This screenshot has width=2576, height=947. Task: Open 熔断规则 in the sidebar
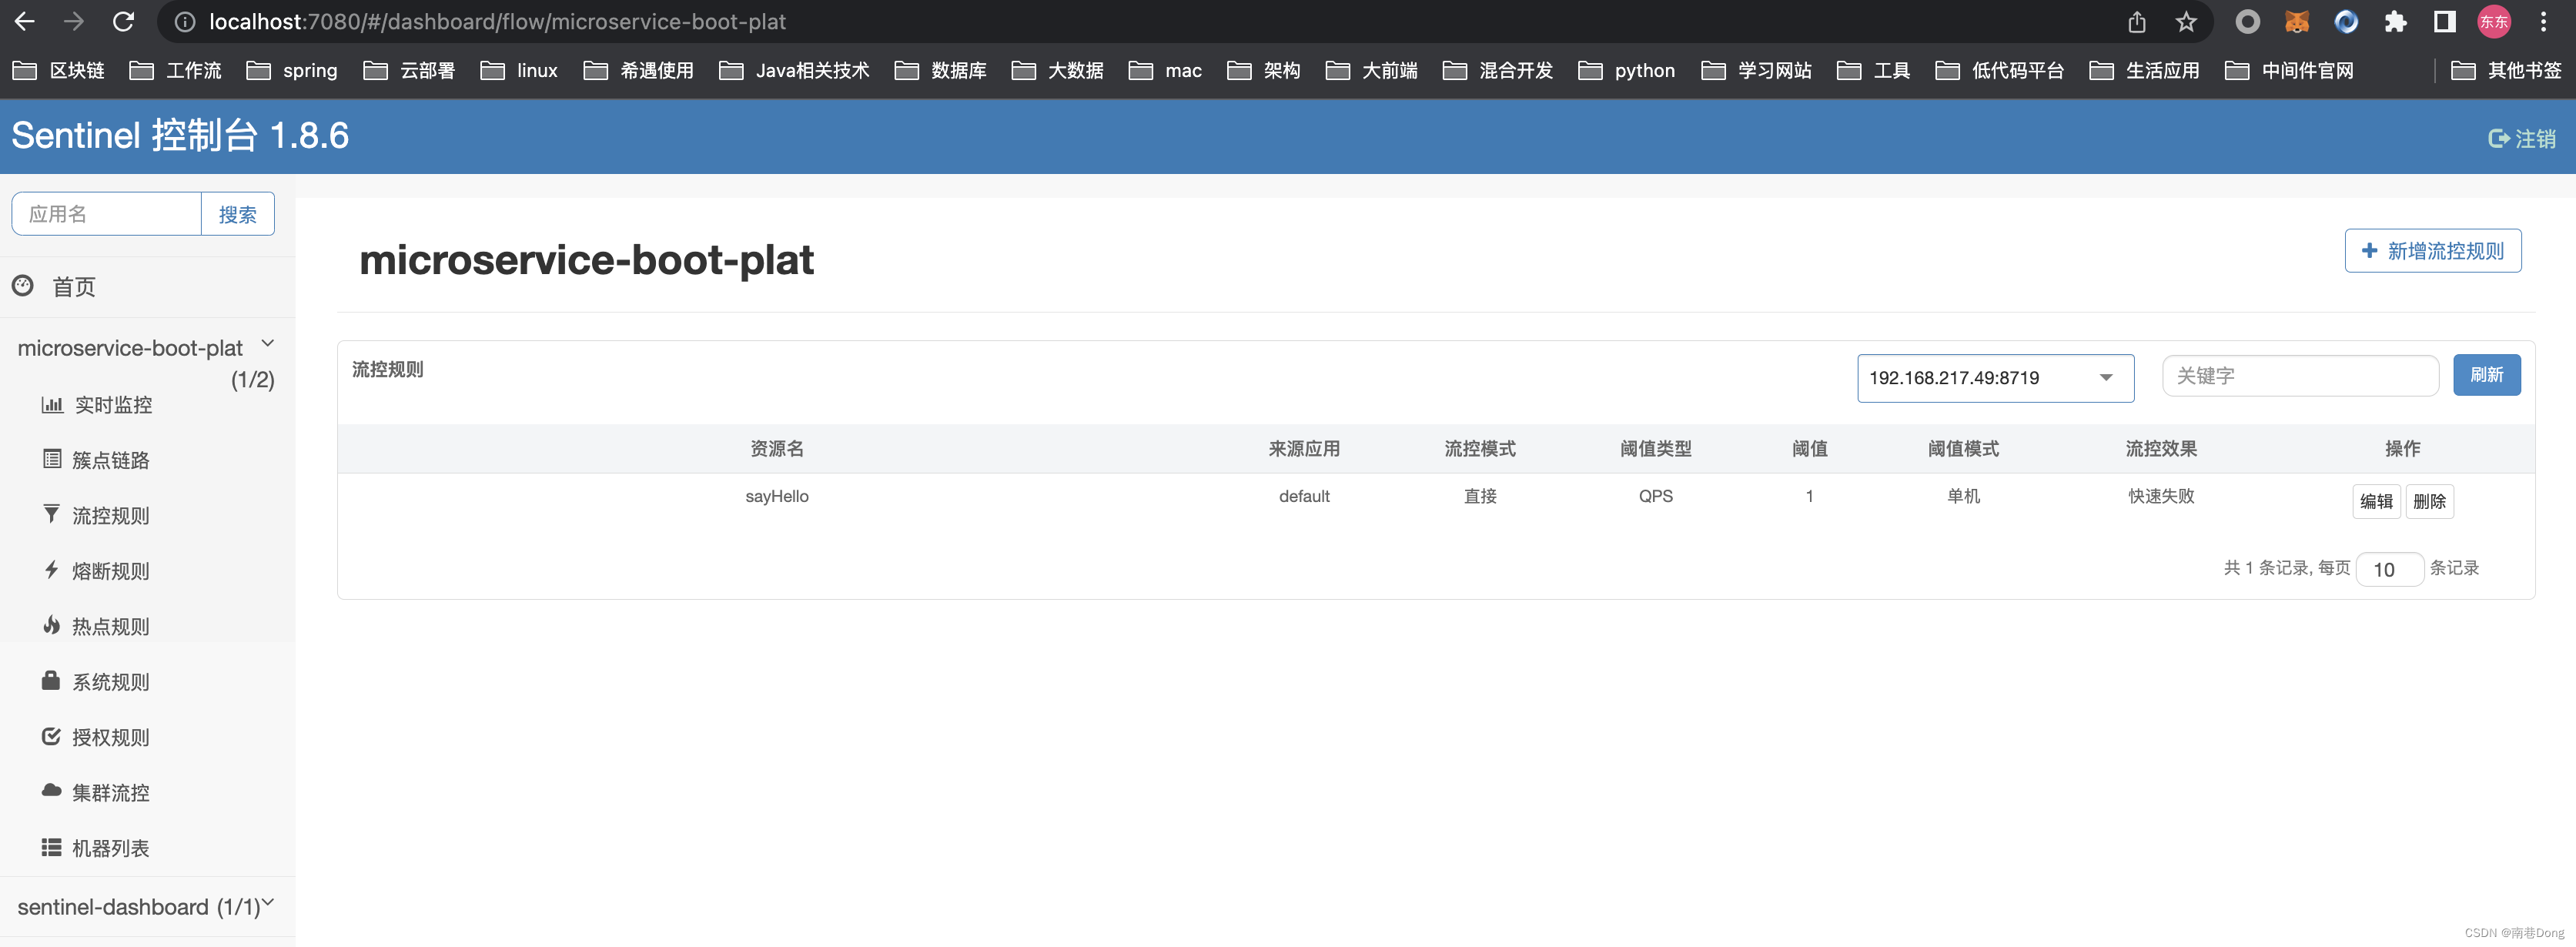tap(110, 571)
